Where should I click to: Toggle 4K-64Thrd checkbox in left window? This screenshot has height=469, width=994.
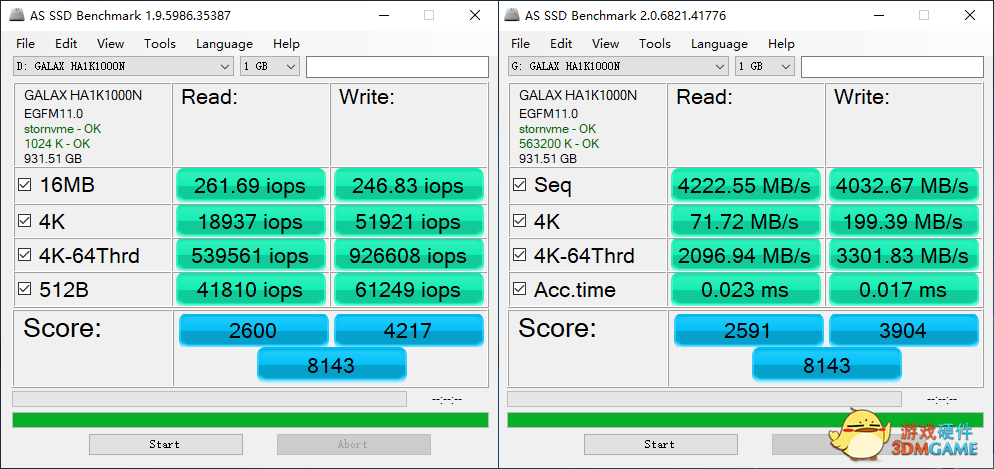[x=25, y=255]
